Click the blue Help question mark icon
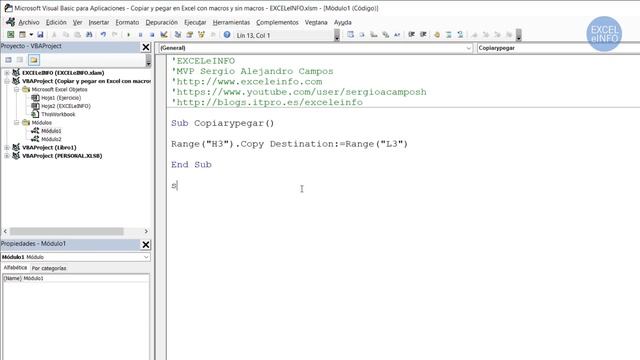 [227, 35]
